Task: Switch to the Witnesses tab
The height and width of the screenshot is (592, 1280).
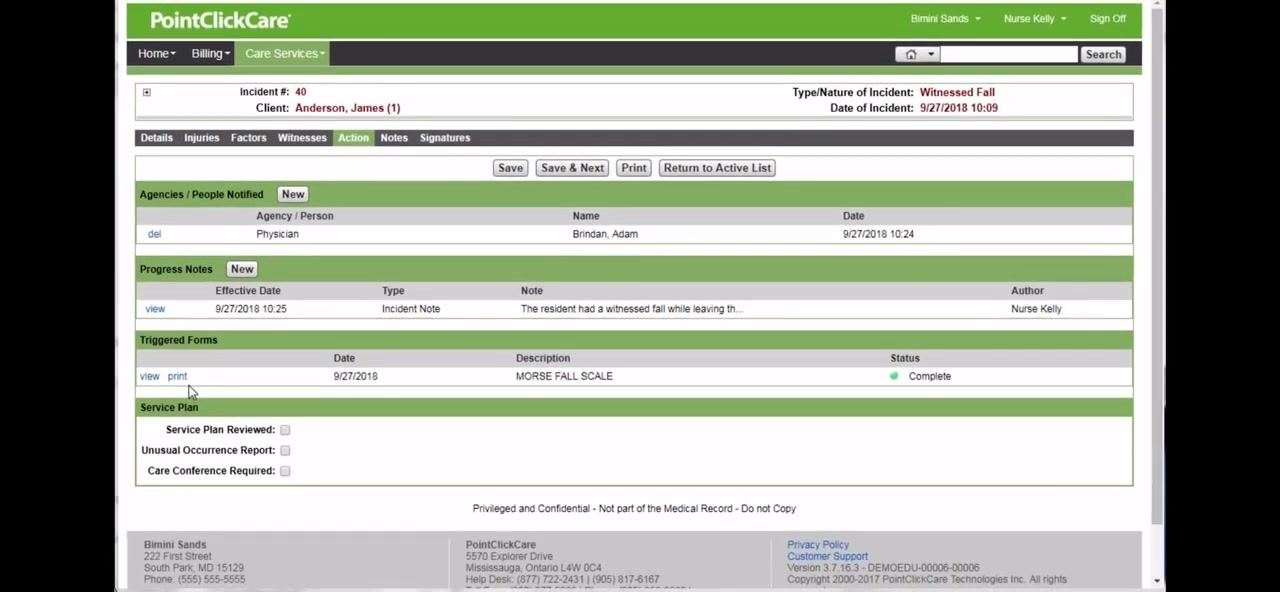Action: tap(302, 138)
